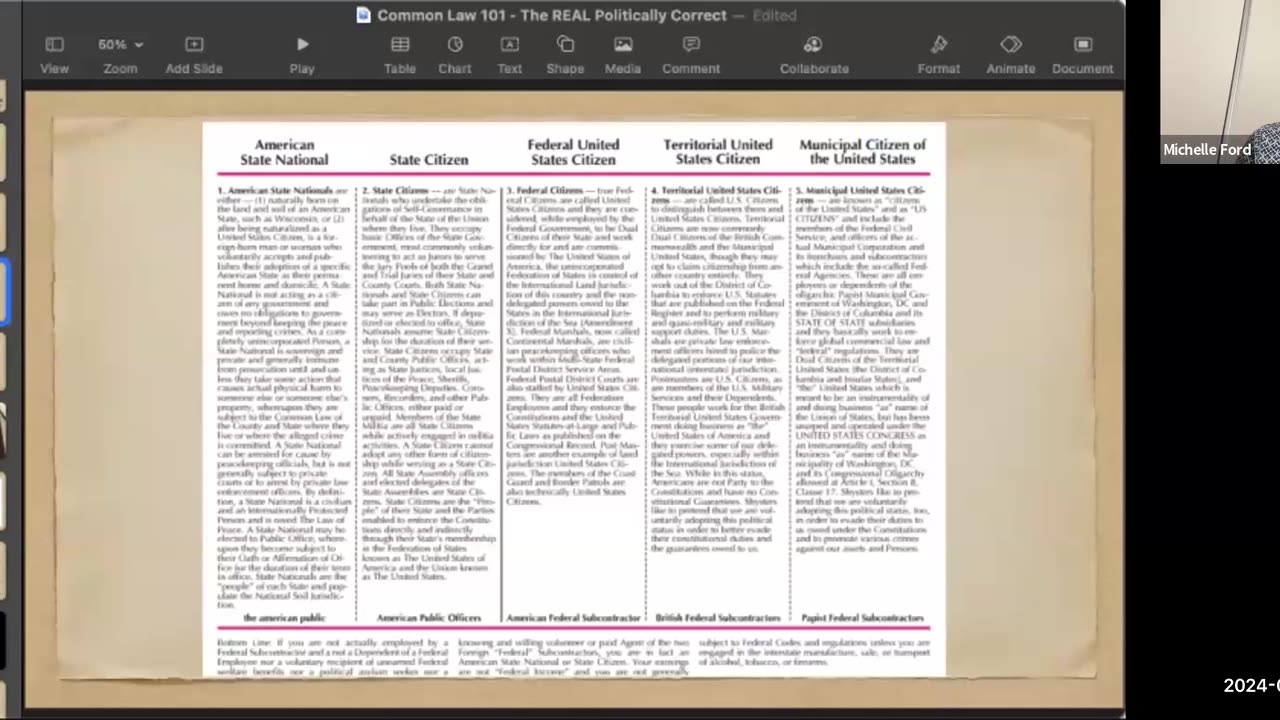This screenshot has height=720, width=1280.
Task: Click the 'British Federal Subcontractors' footer label
Action: (718, 618)
